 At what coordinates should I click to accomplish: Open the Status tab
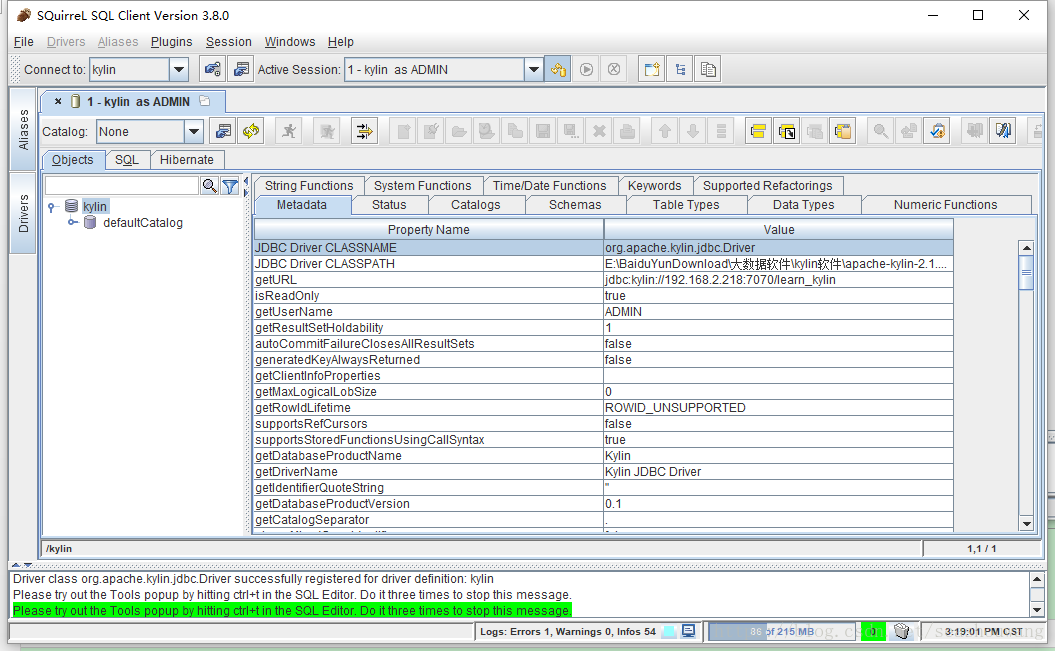coord(389,204)
